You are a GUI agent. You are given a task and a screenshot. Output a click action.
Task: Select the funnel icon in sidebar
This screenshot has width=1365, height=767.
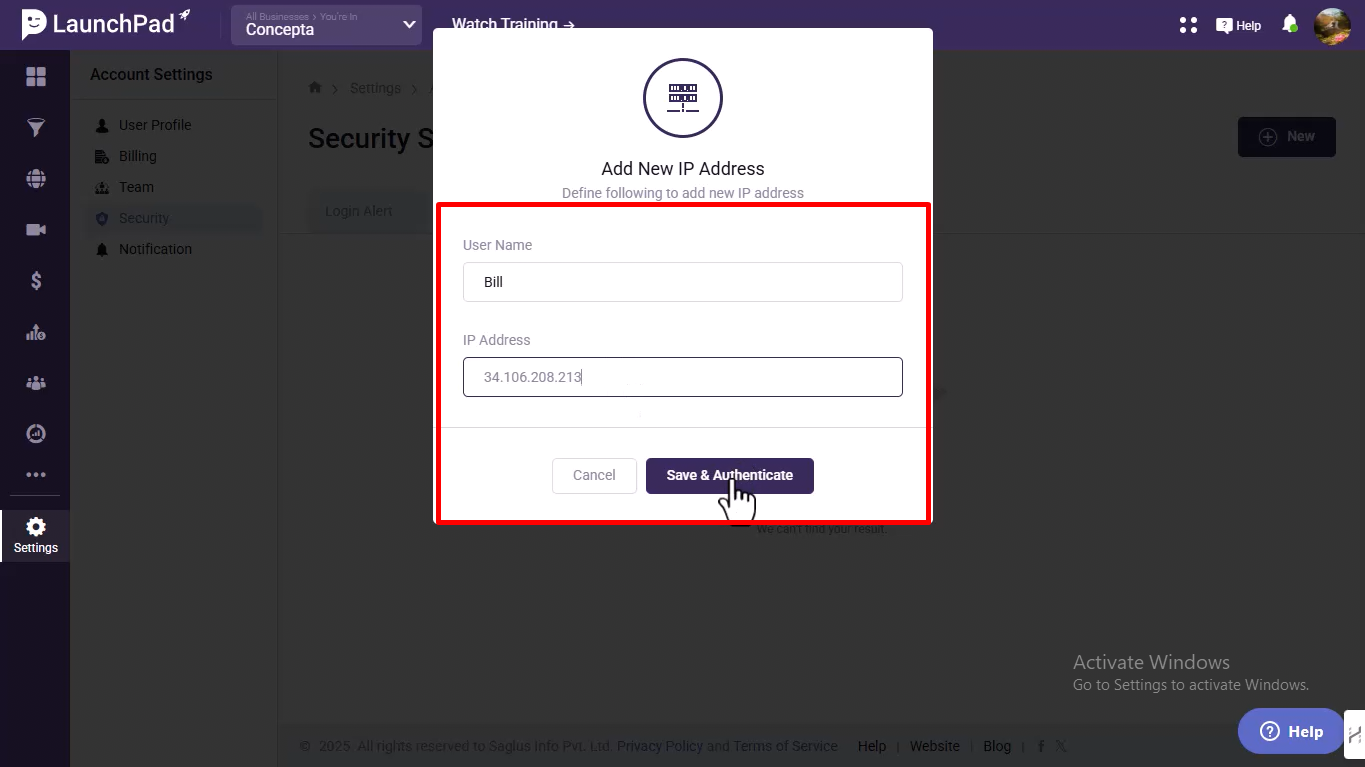tap(36, 128)
